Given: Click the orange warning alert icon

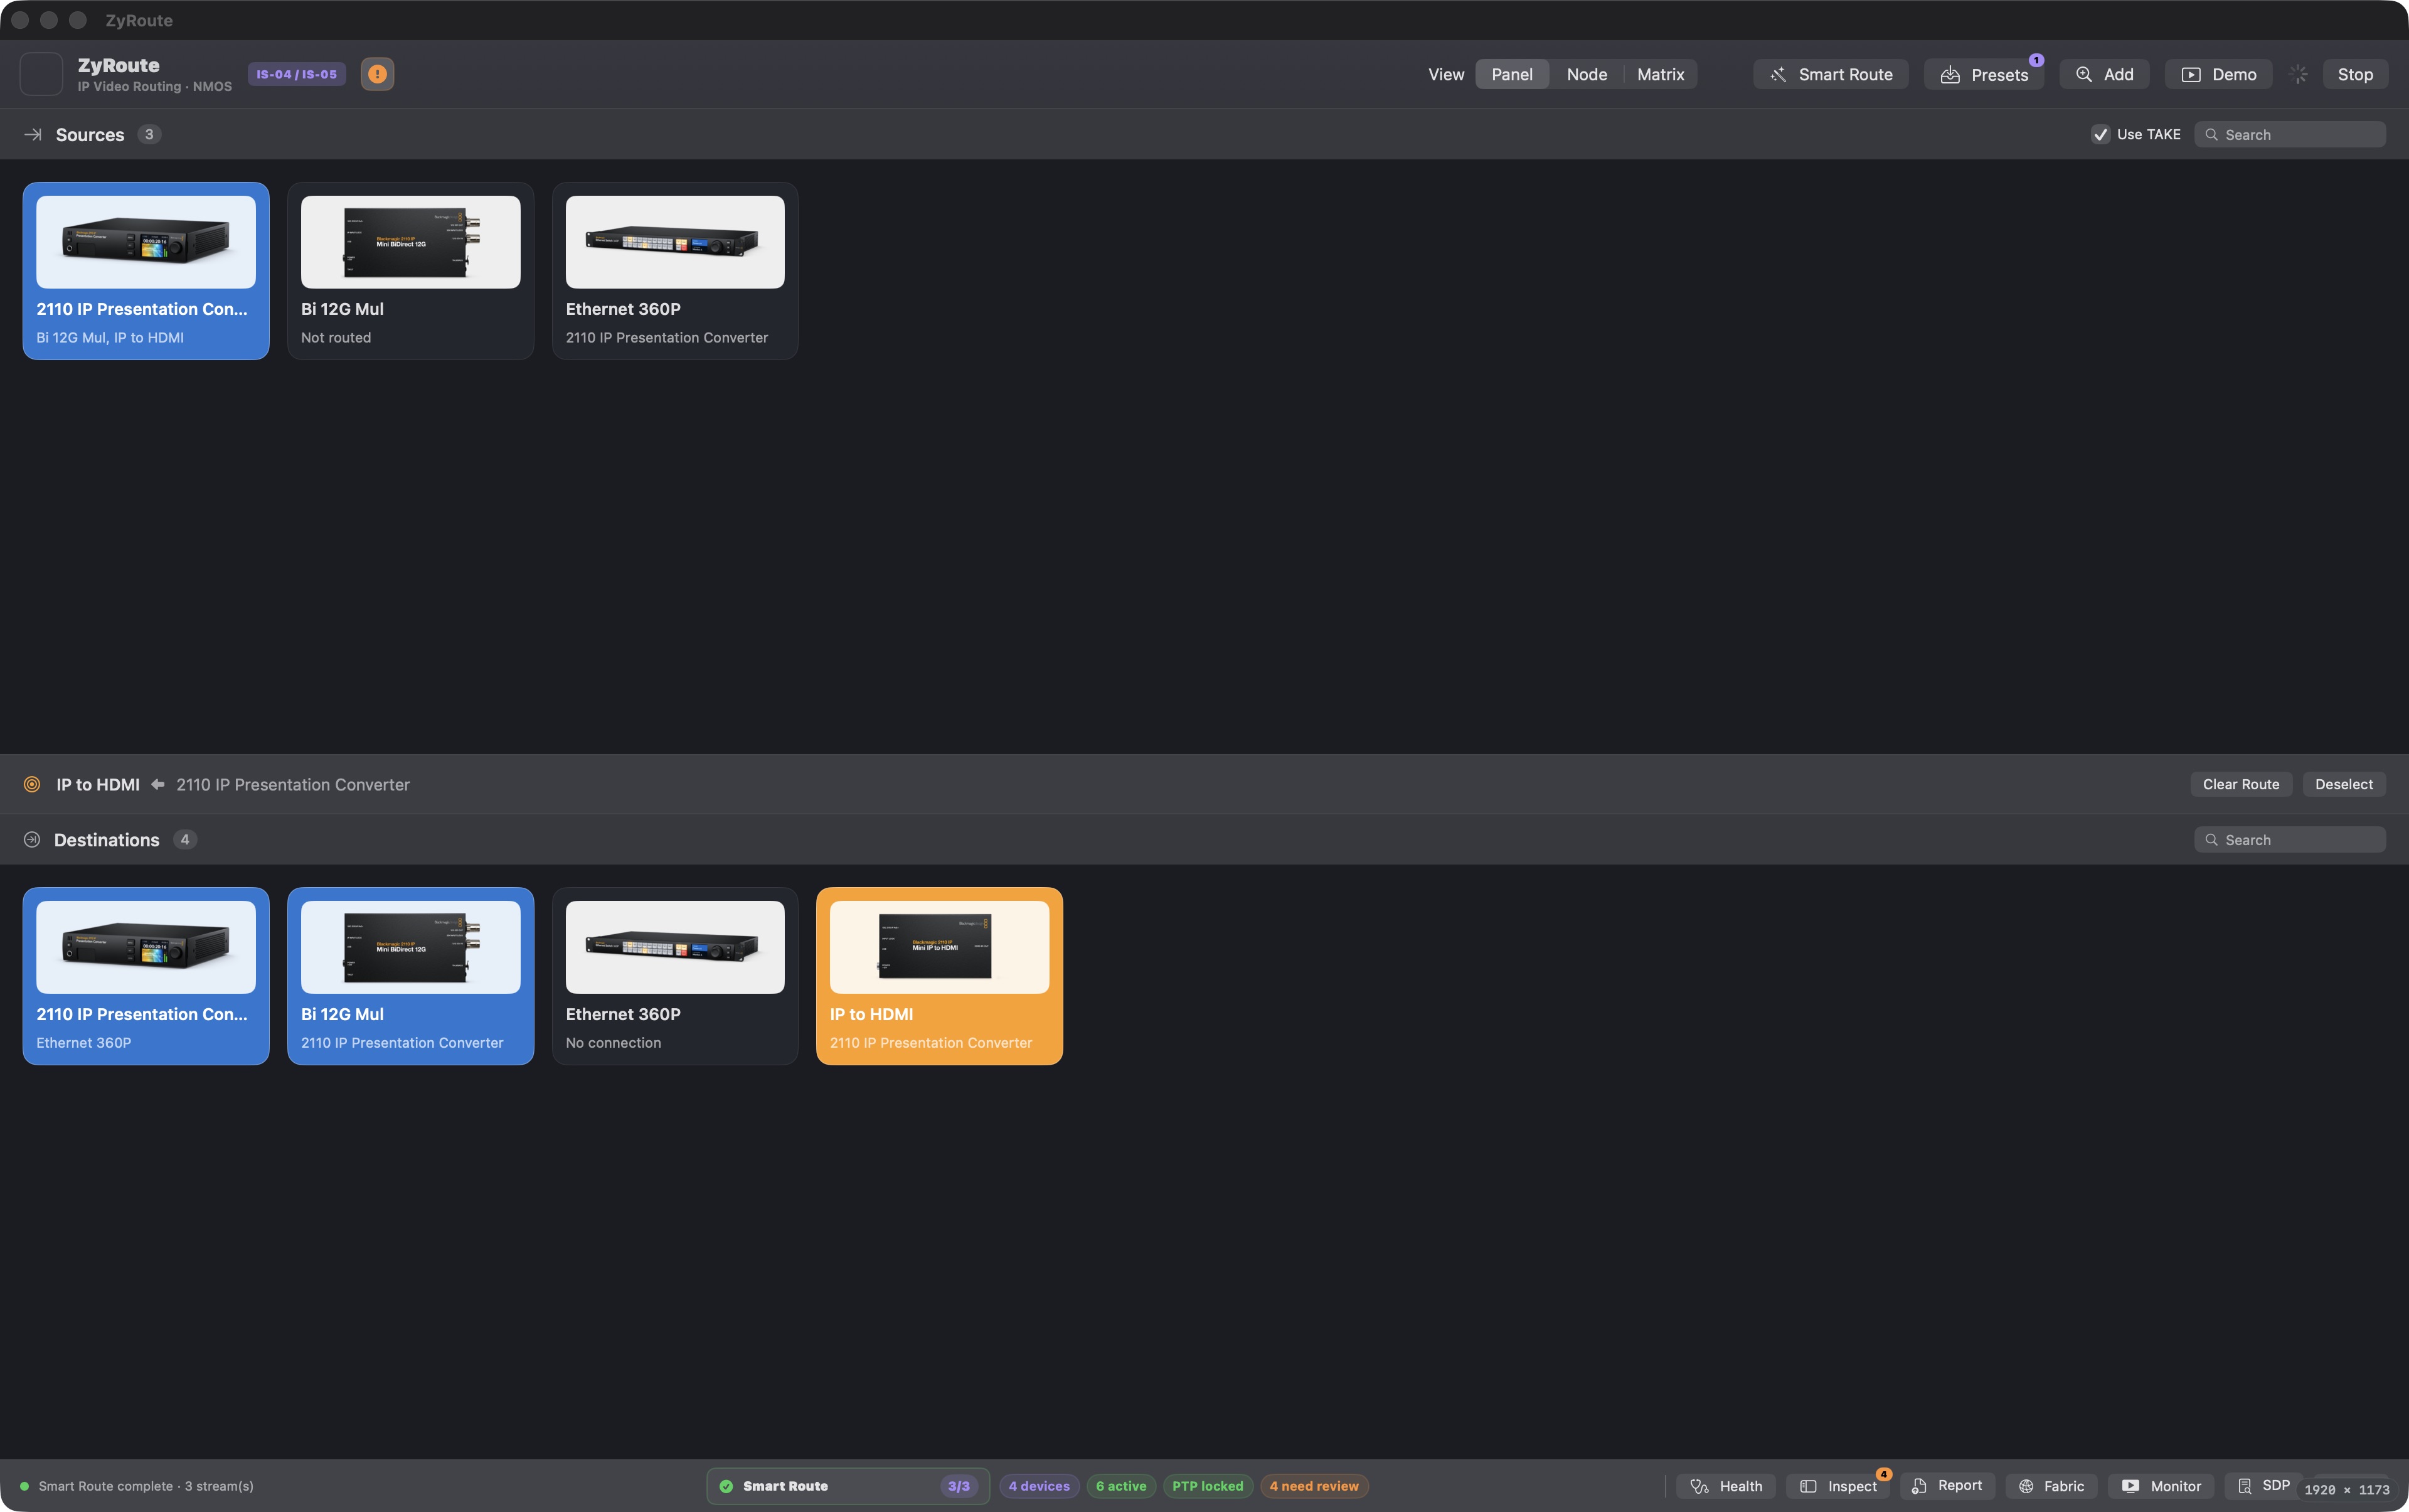Looking at the screenshot, I should pyautogui.click(x=377, y=74).
